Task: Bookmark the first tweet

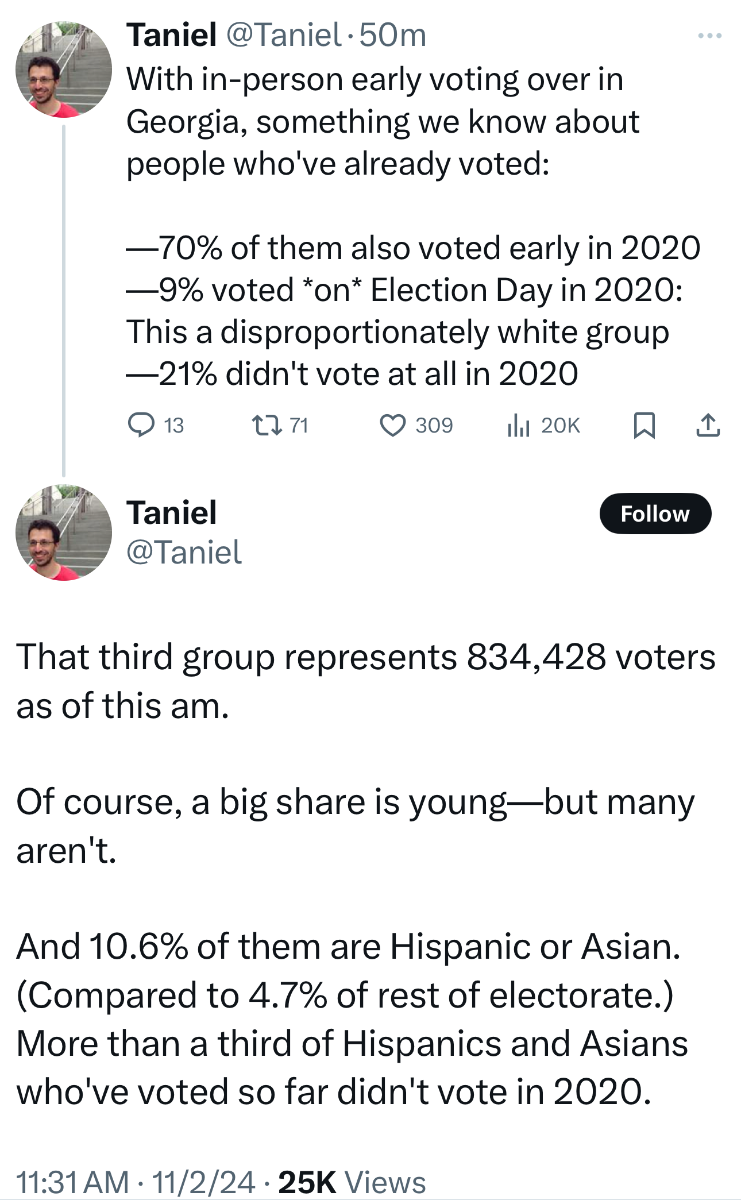Action: [x=645, y=427]
